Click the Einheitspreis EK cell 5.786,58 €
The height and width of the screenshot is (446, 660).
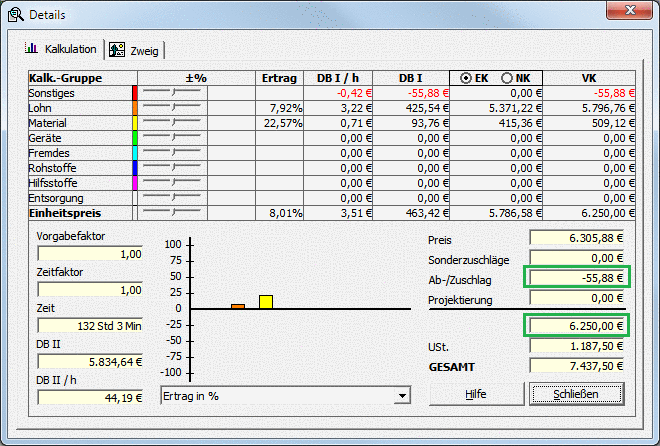coord(496,212)
